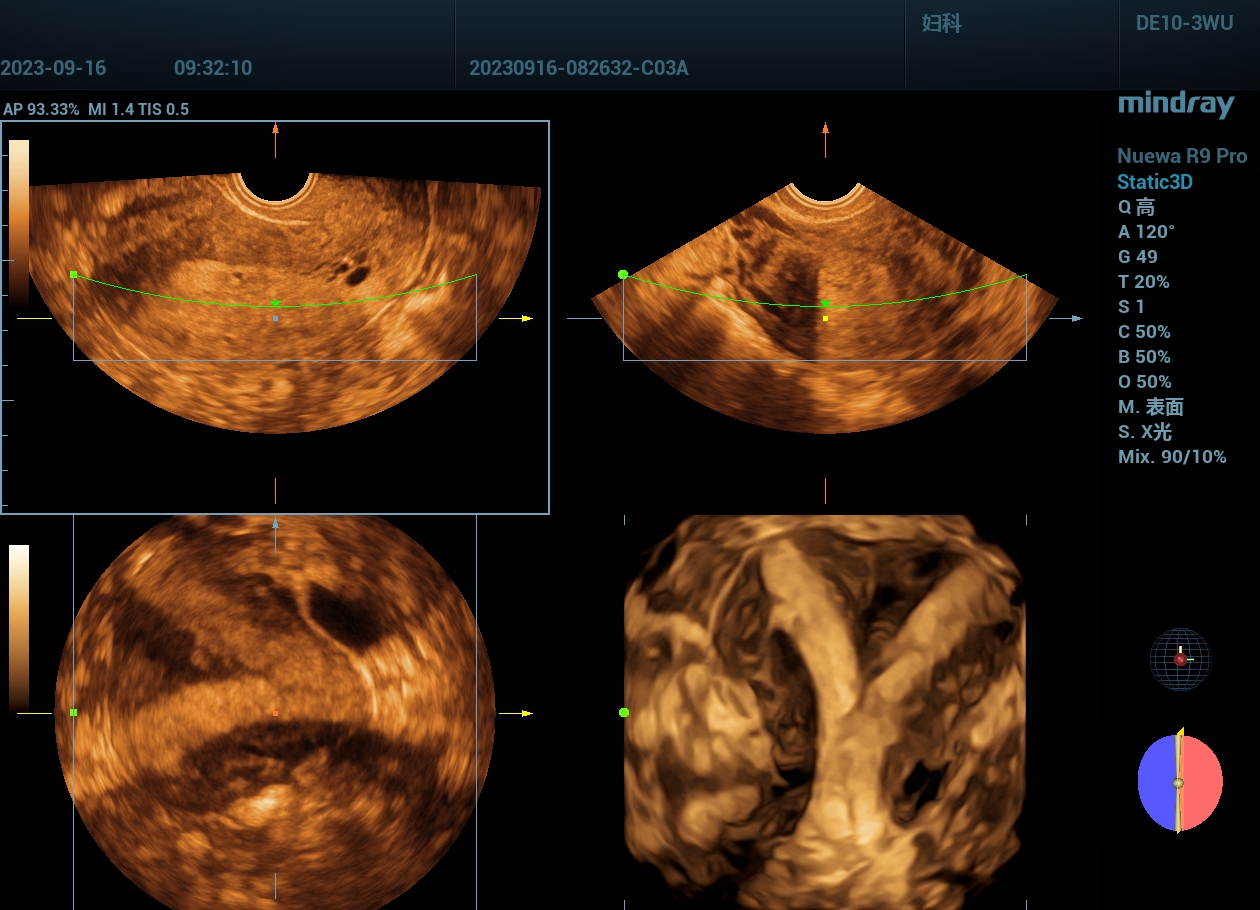Click the top-left plane color scale bar
1260x910 pixels.
point(19,220)
